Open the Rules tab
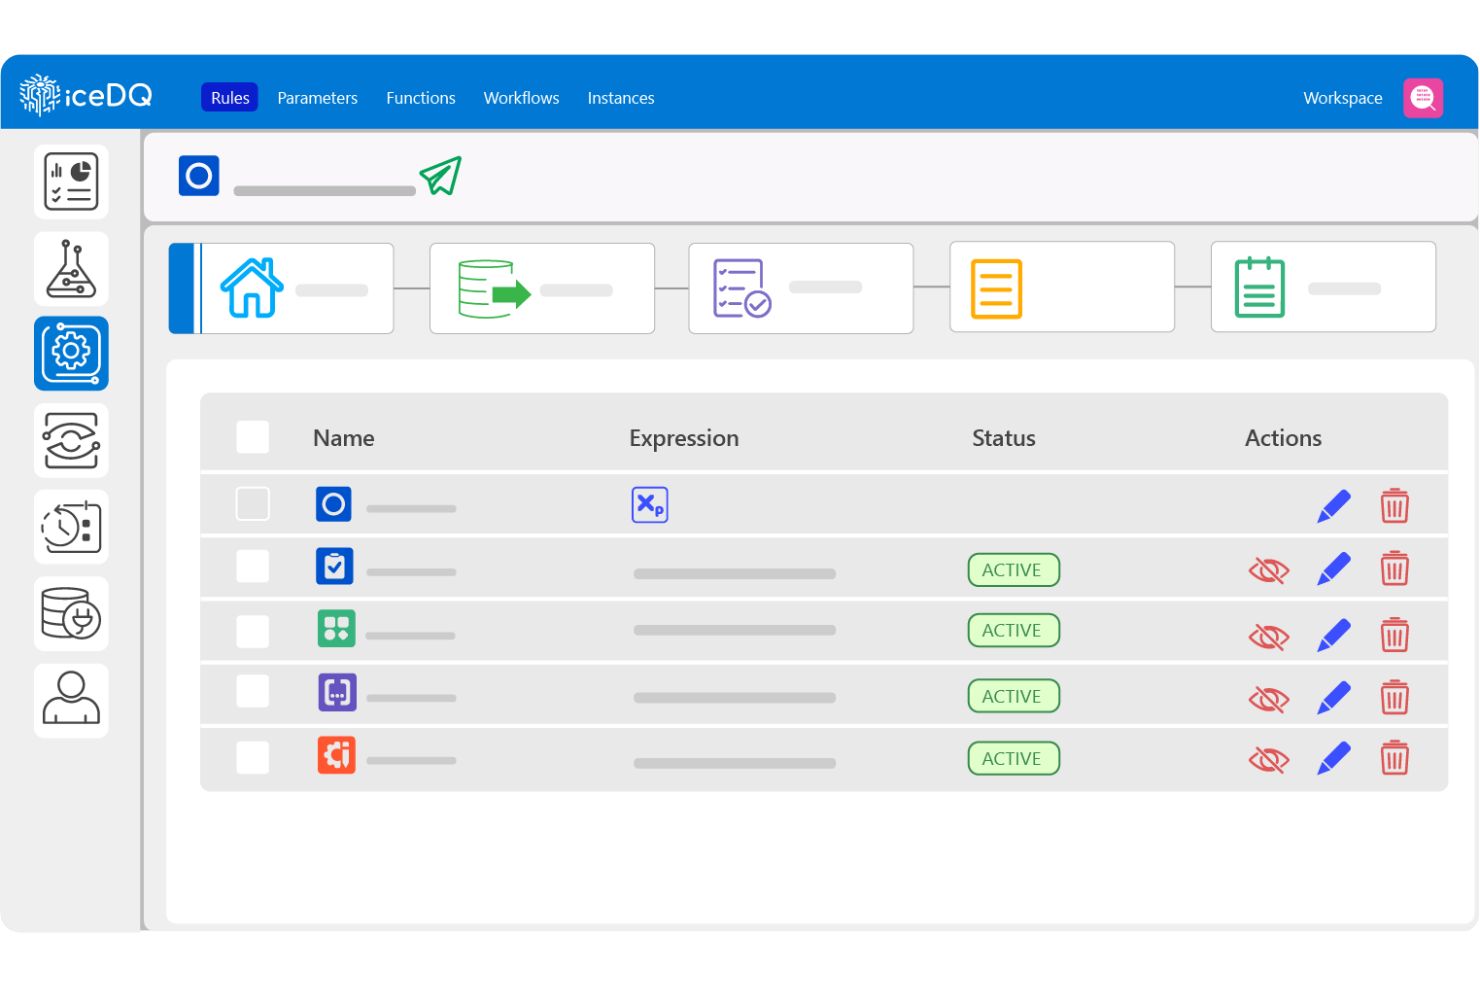 230,97
